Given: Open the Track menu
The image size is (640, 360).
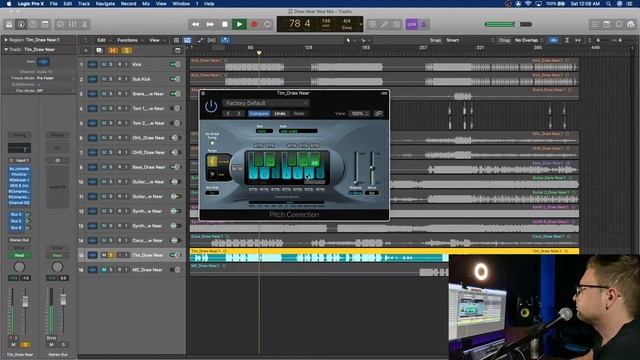Looking at the screenshot, I should click(x=84, y=4).
